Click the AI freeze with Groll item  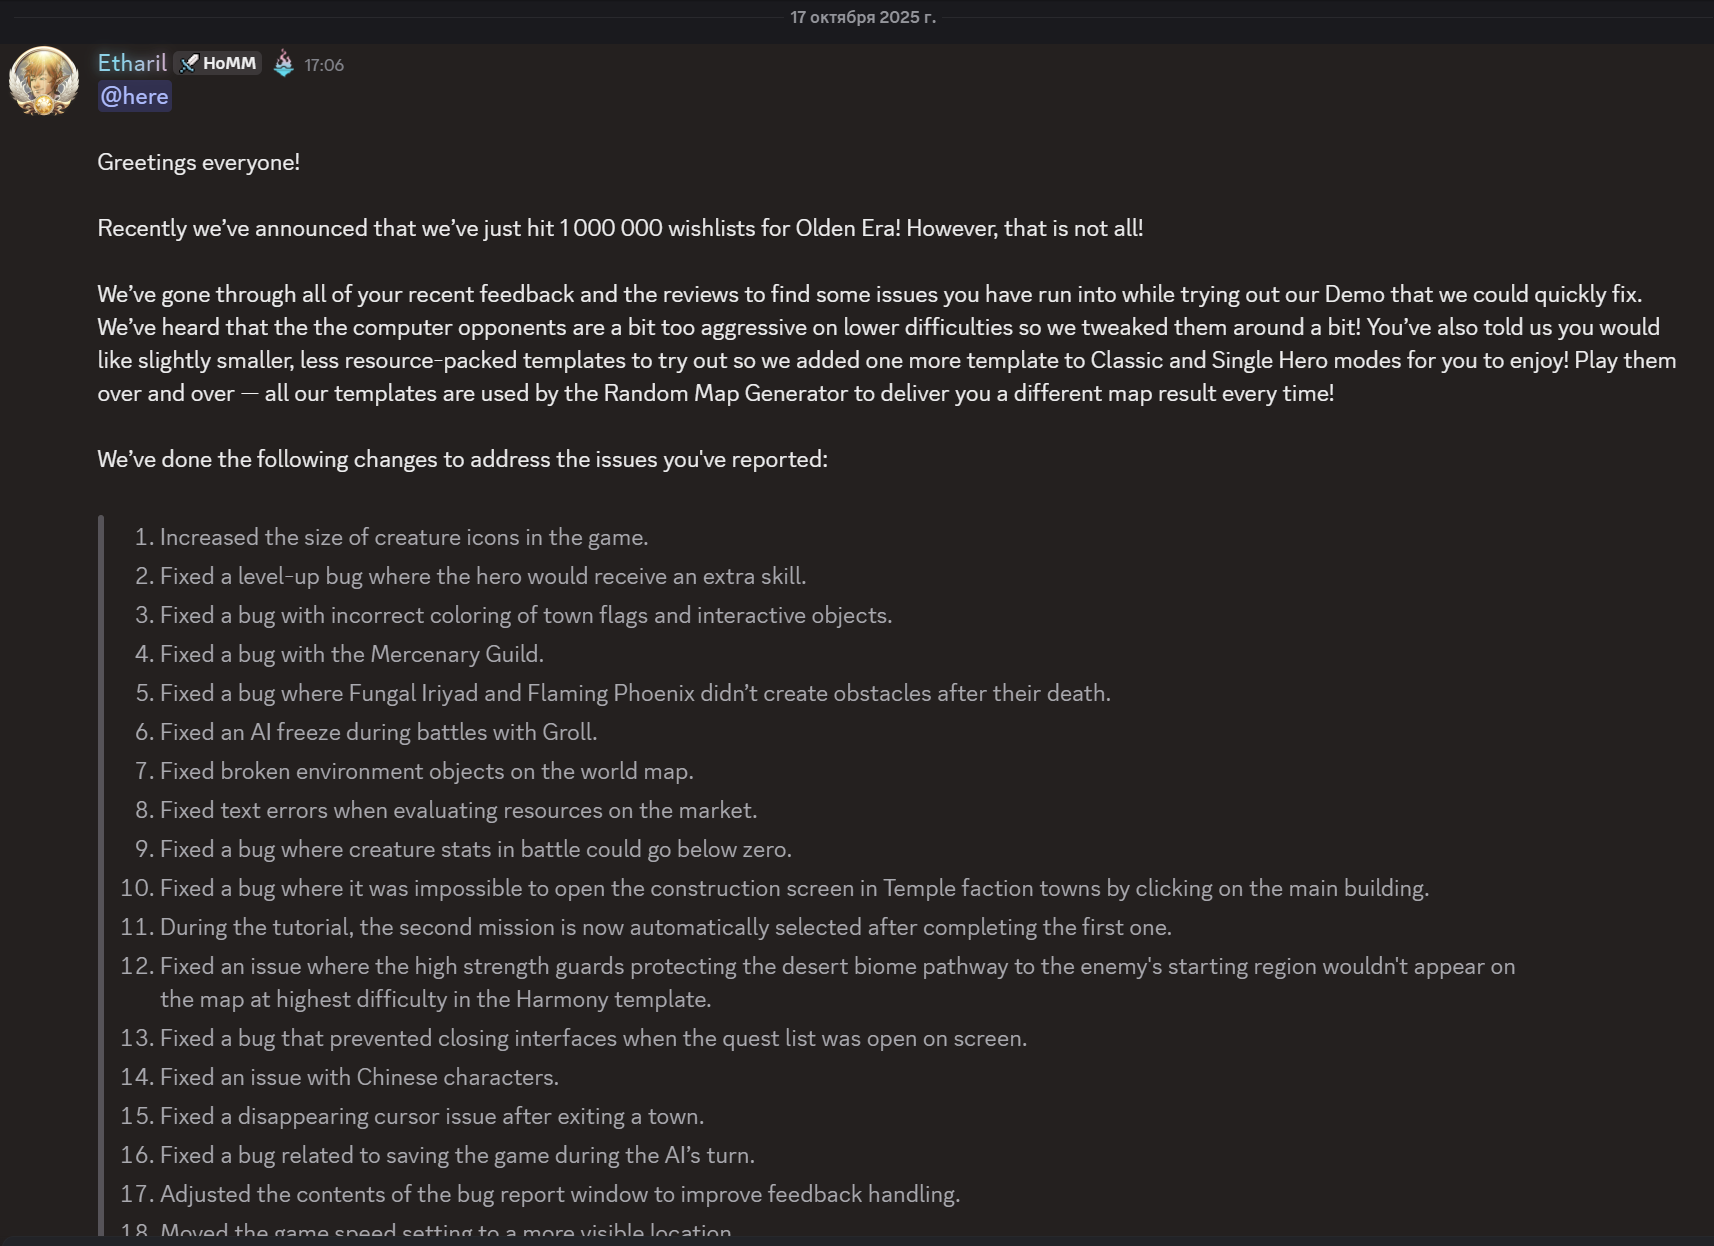point(378,732)
